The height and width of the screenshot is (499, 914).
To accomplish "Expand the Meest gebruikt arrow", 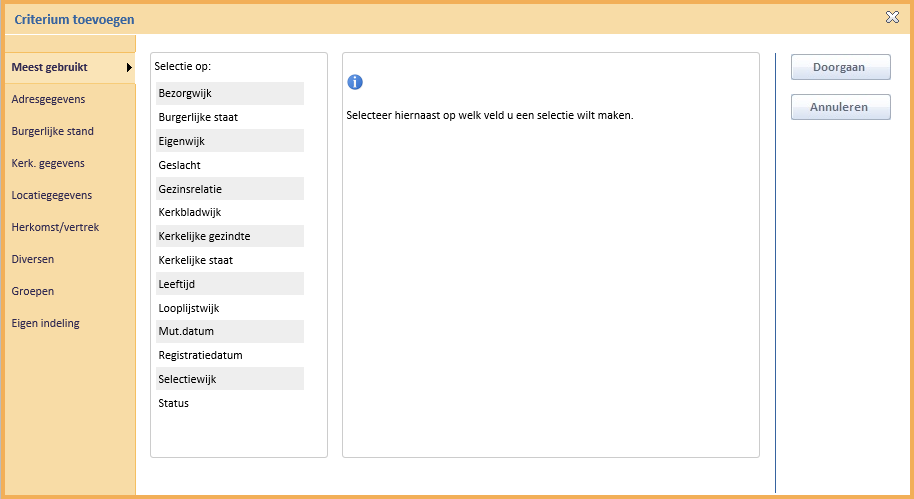I will [129, 68].
